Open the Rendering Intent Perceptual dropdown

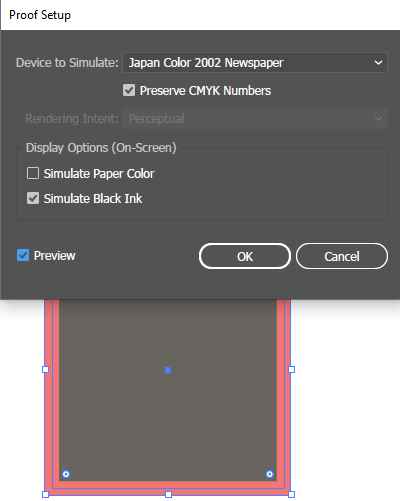255,118
